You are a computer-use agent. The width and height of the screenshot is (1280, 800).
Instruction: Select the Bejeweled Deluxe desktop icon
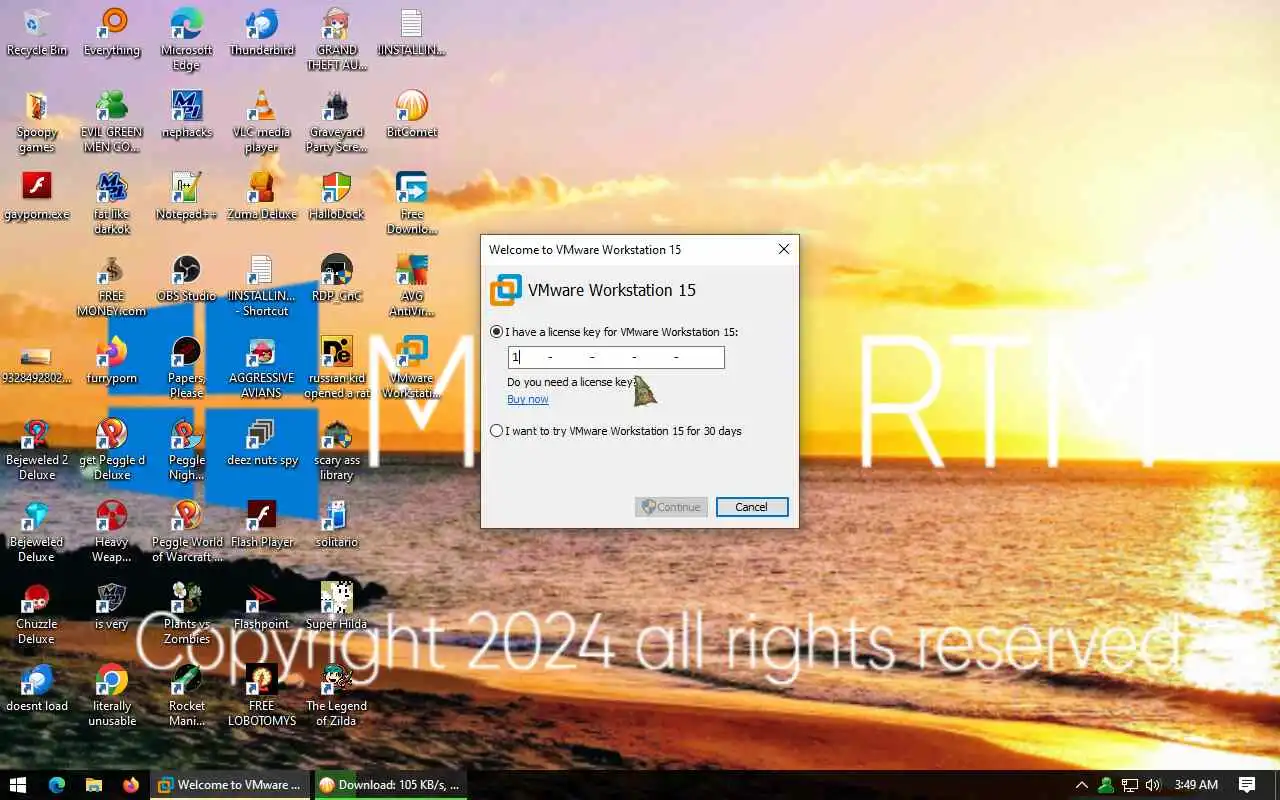(x=37, y=531)
